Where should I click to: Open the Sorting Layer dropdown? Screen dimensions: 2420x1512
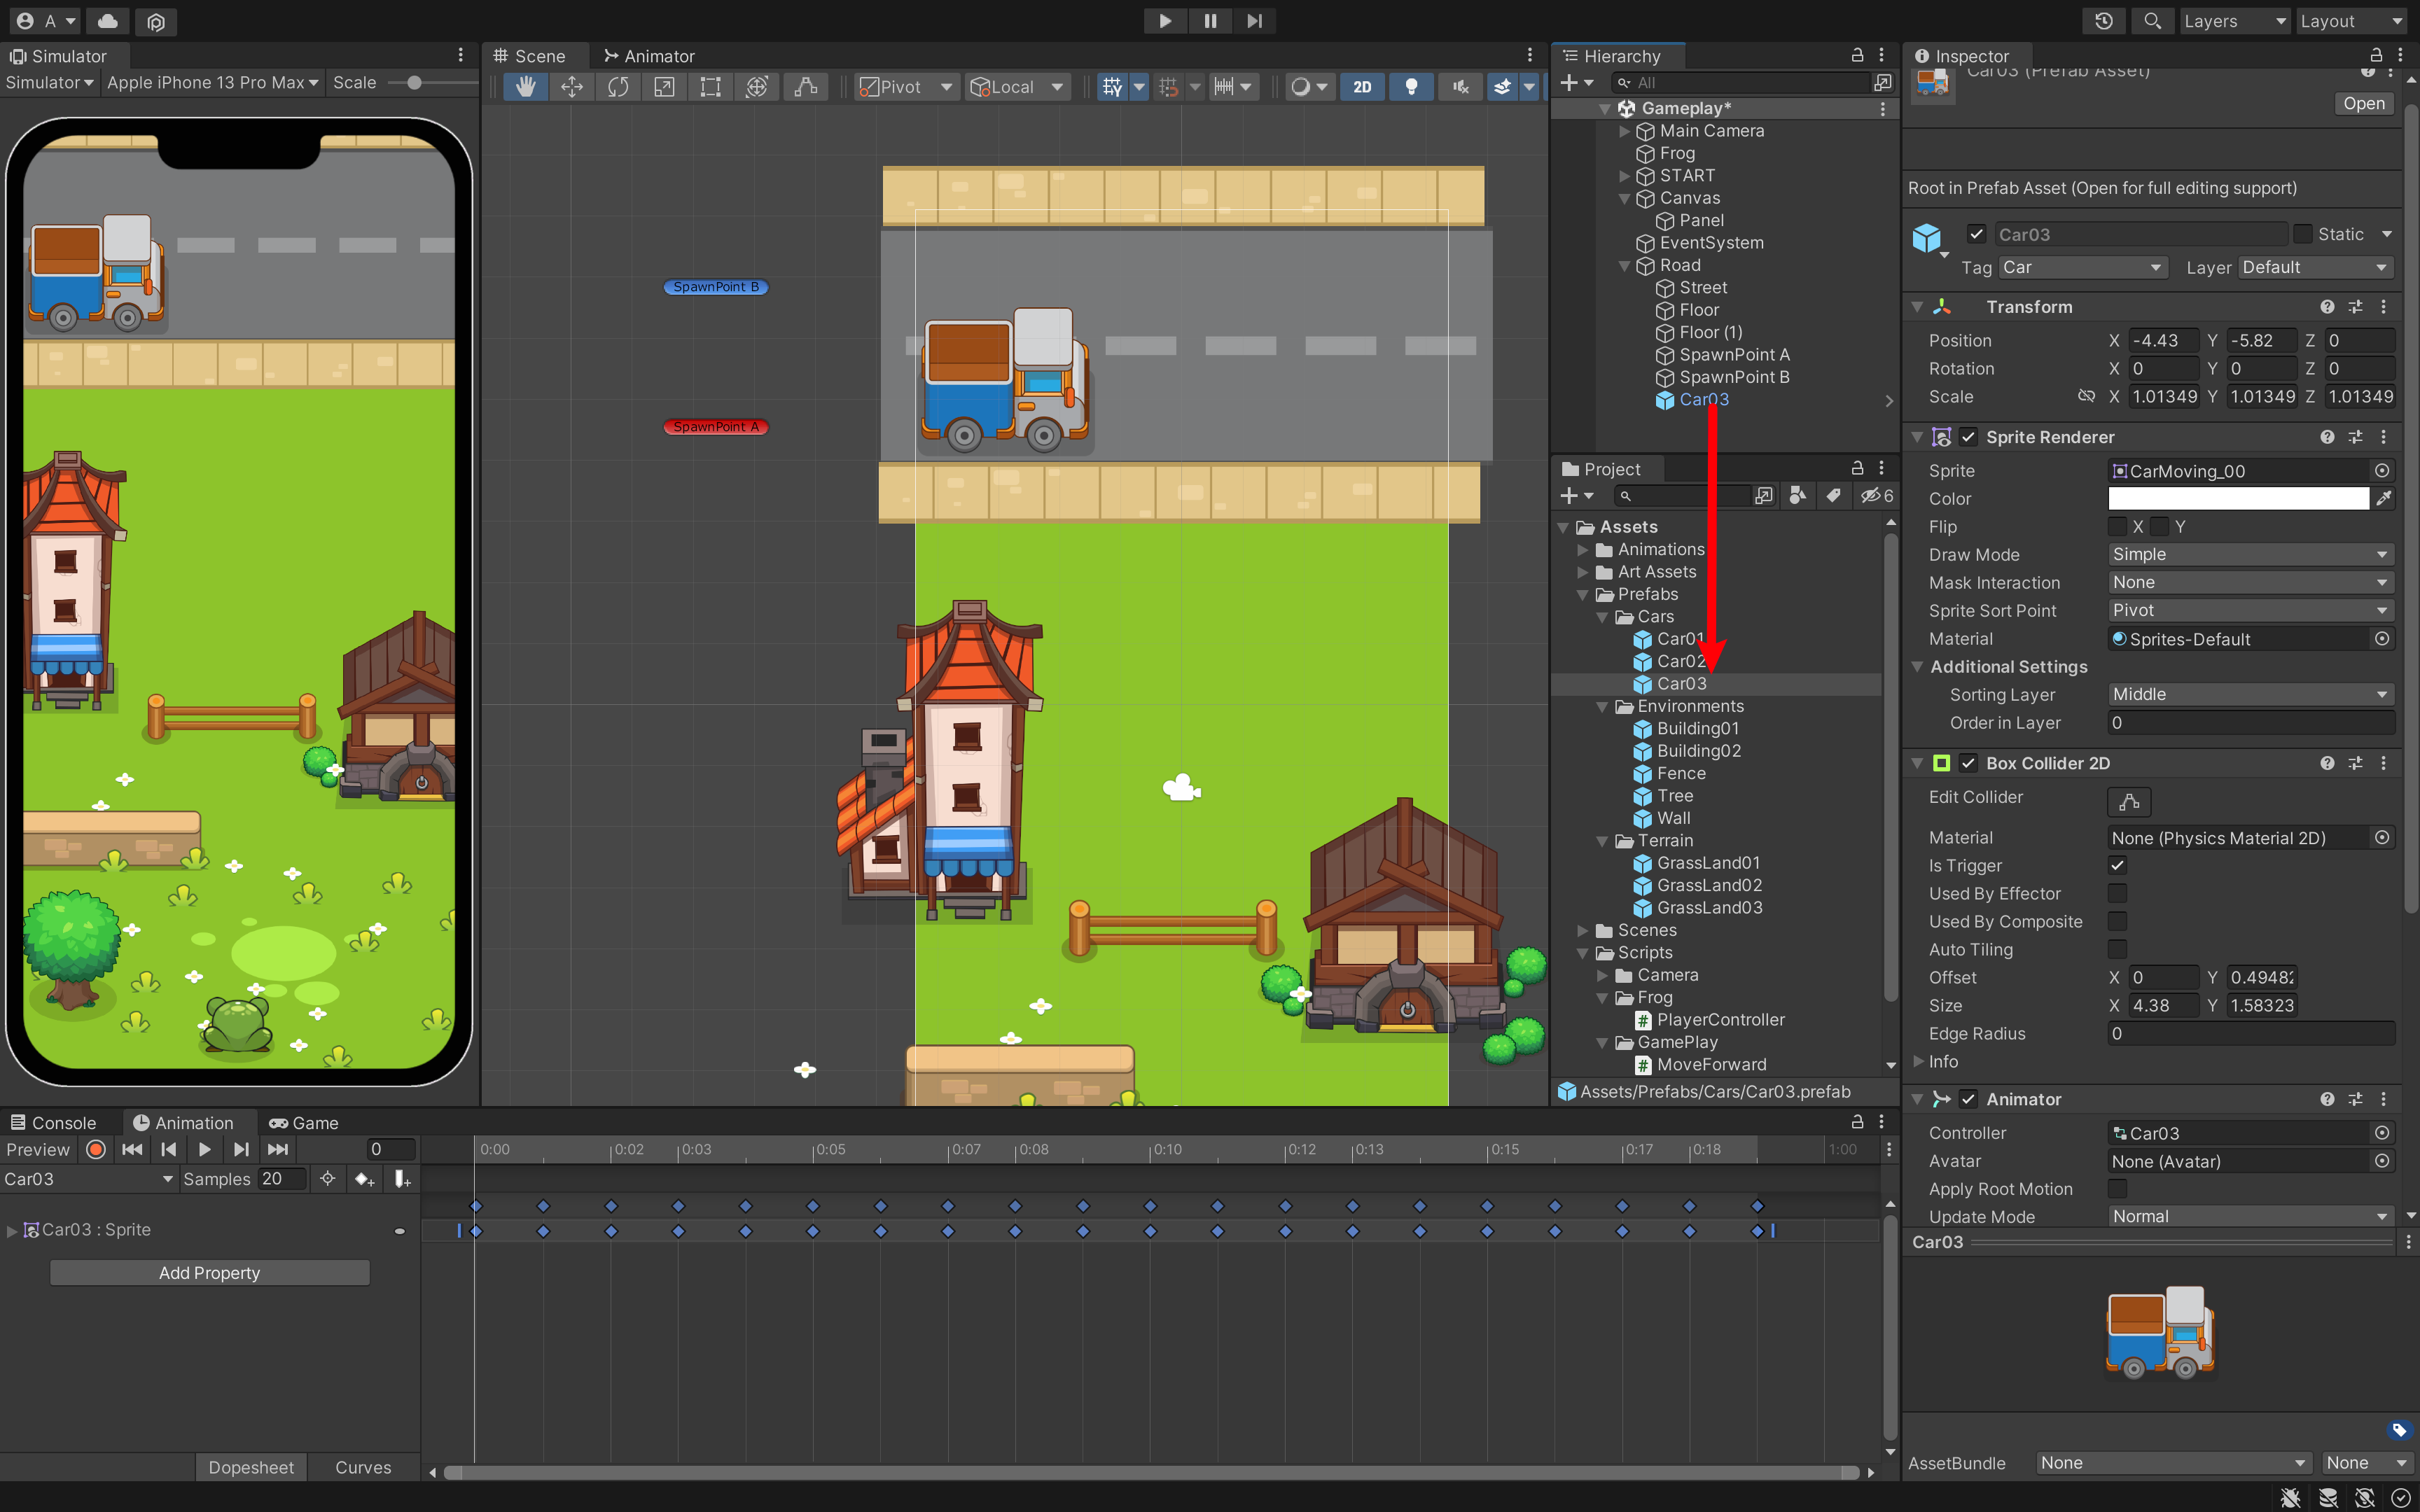[x=2250, y=694]
